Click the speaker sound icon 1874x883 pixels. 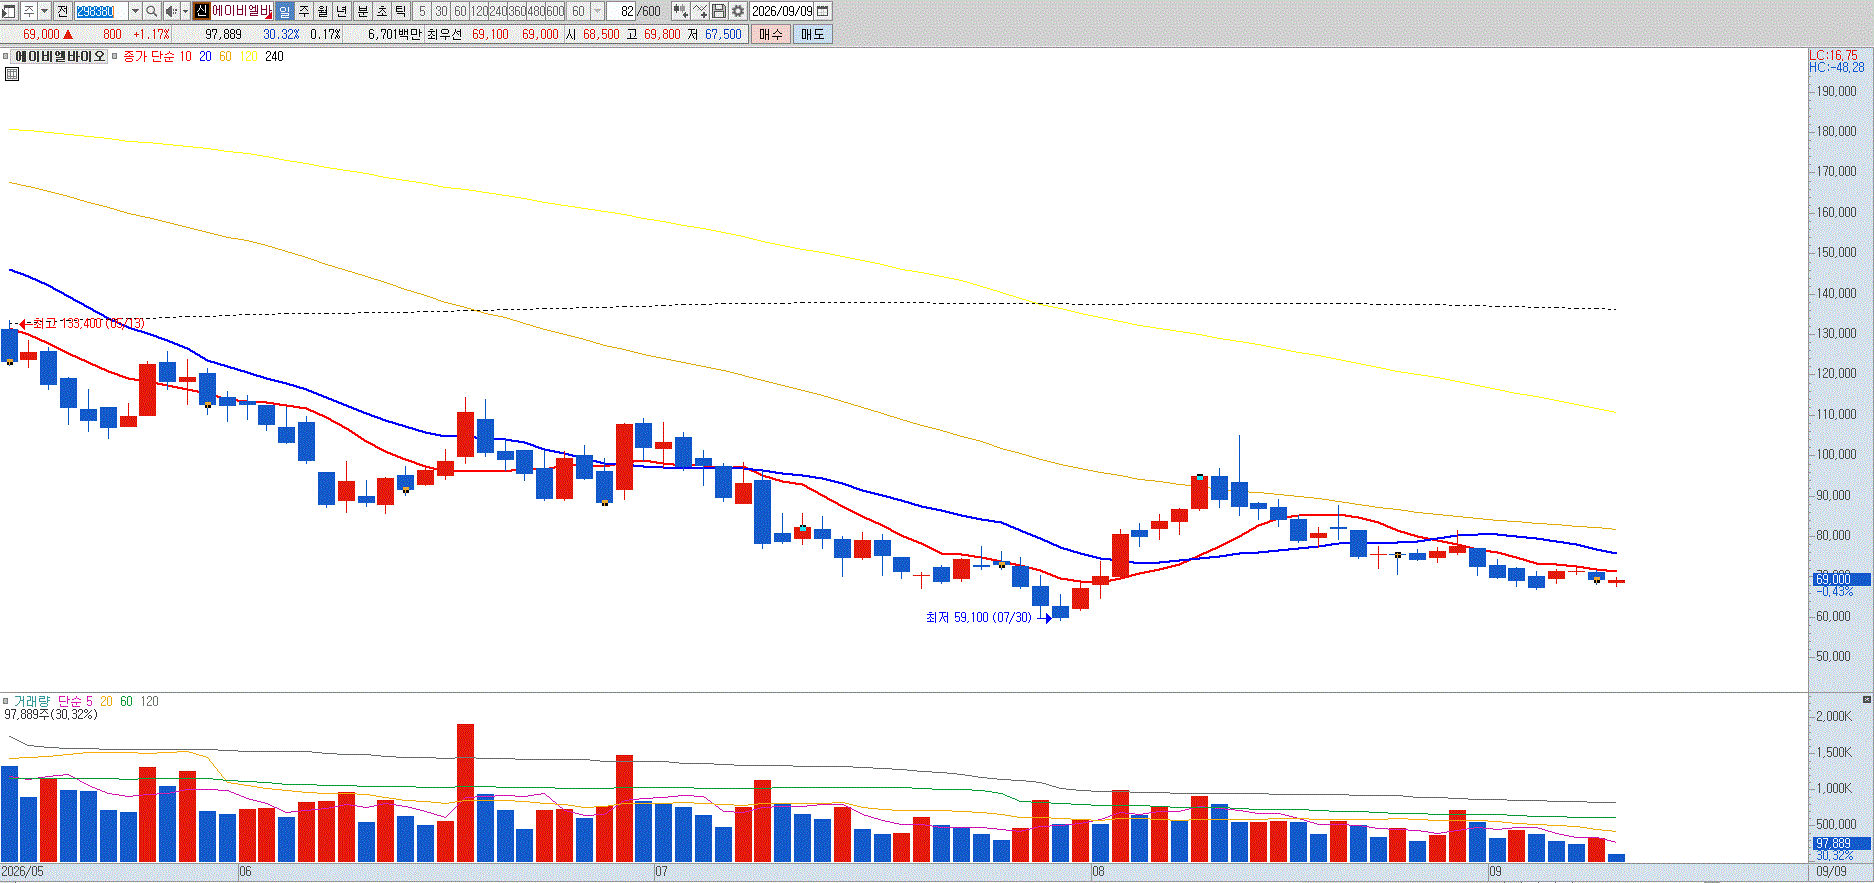point(170,11)
